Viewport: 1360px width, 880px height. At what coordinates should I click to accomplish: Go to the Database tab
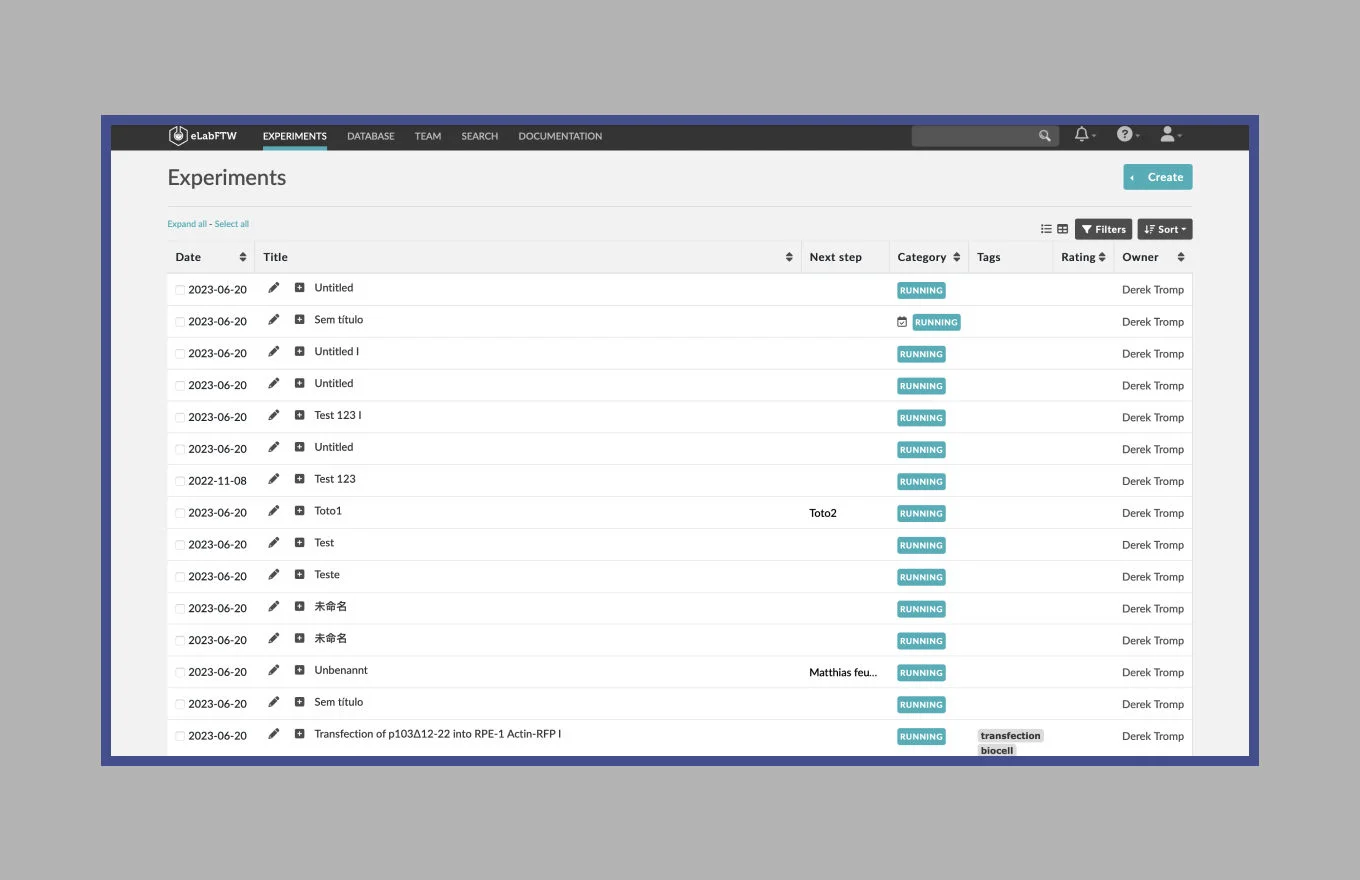370,136
